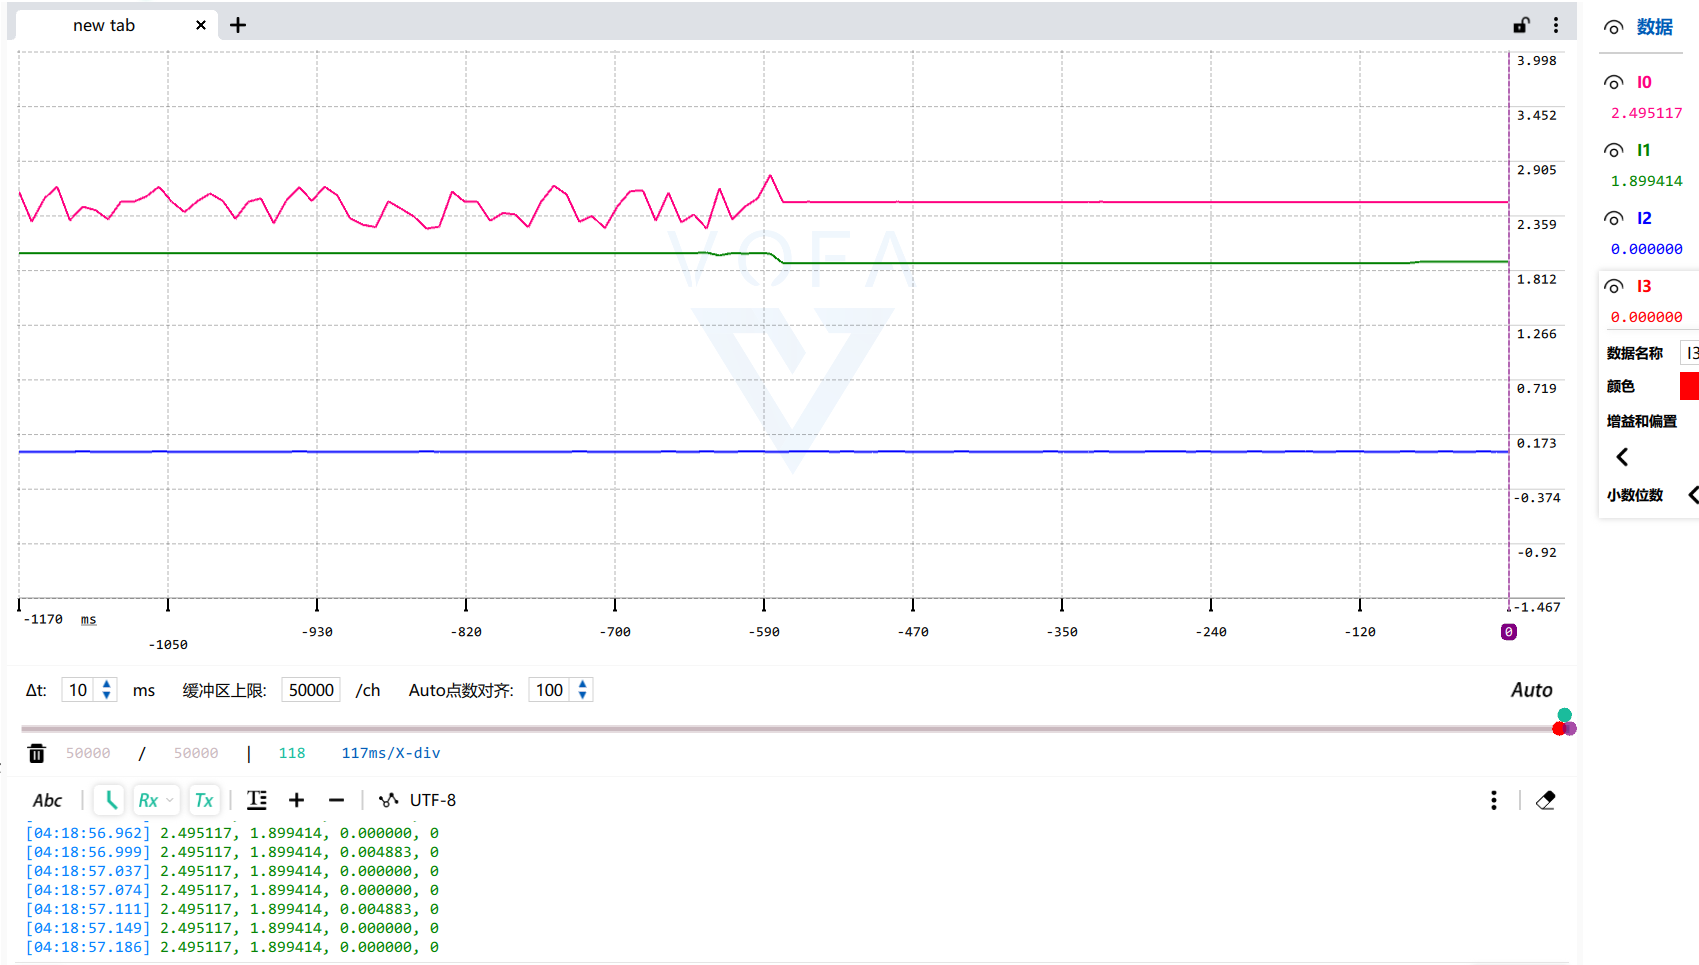Click the ms unit label on axis
This screenshot has height=965, width=1699.
point(89,620)
